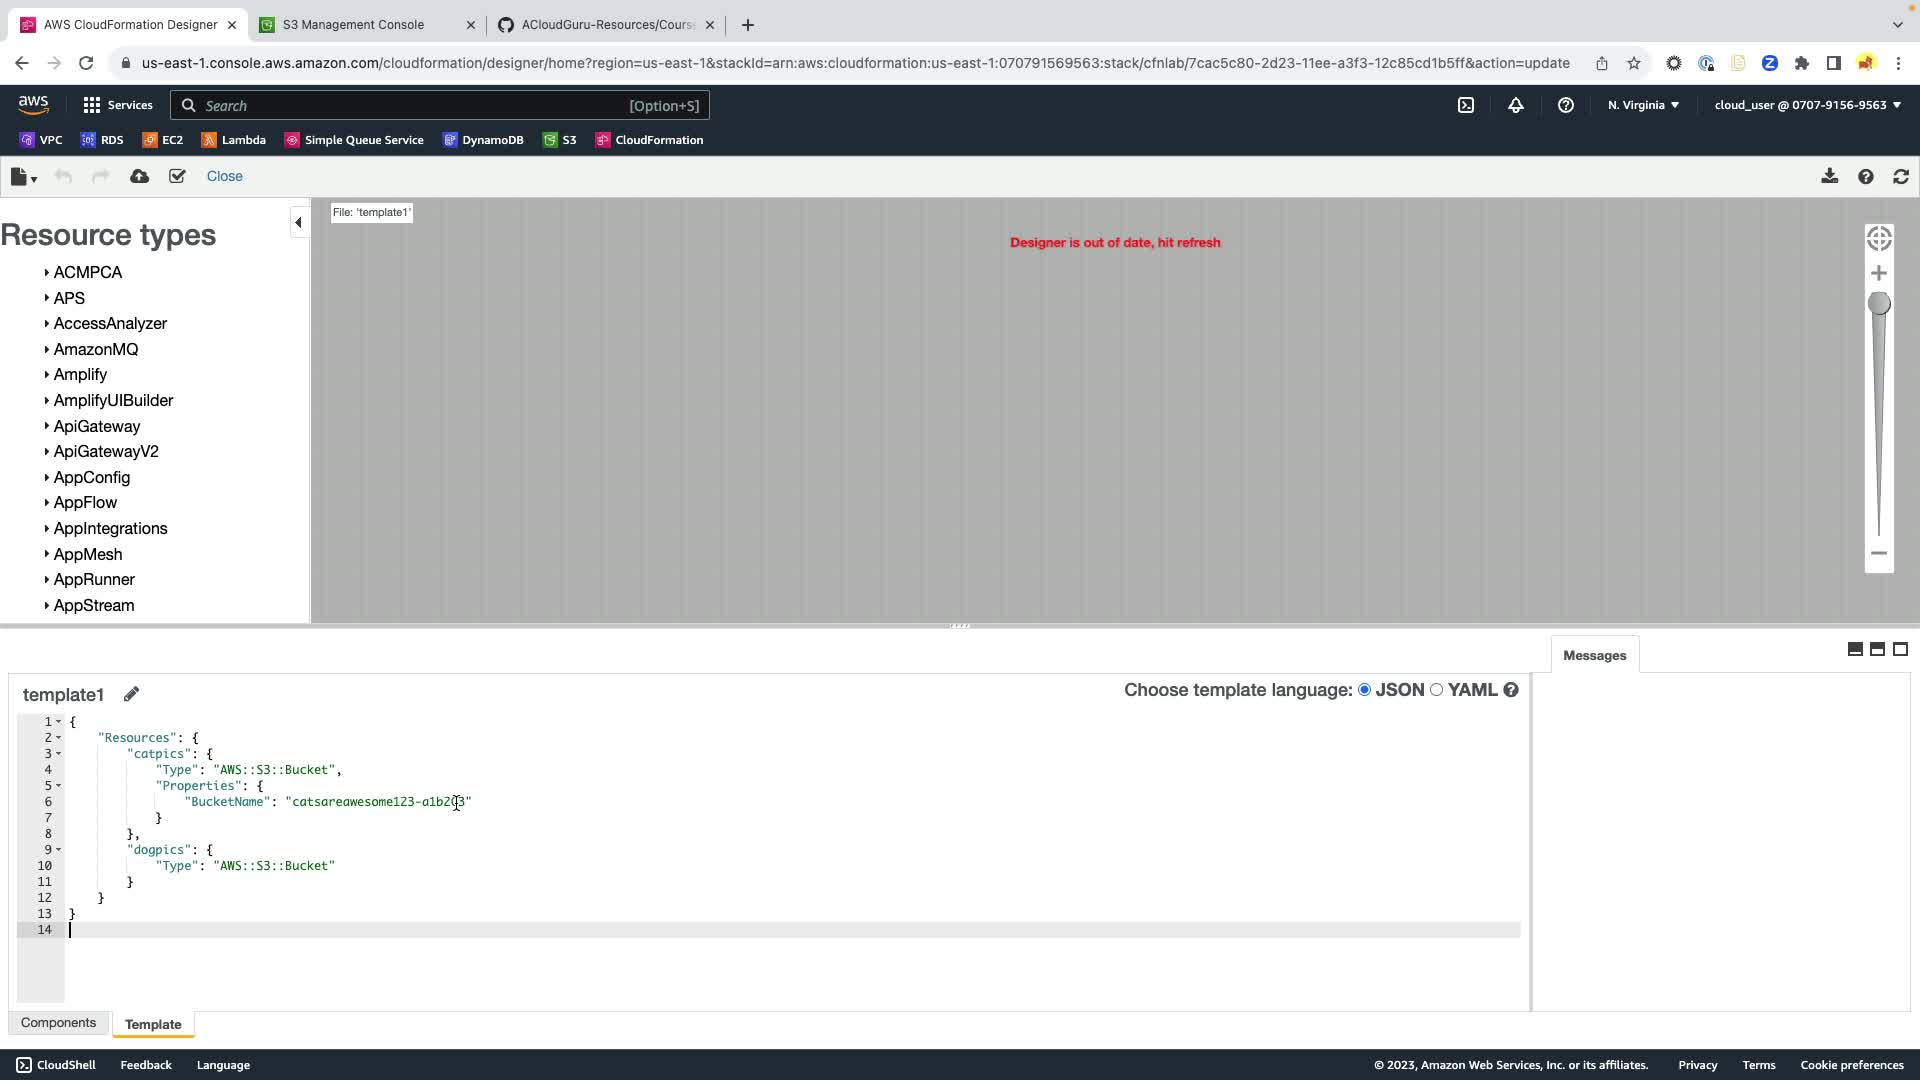Refresh the Designer diagram
This screenshot has height=1080, width=1920.
pos(1901,176)
